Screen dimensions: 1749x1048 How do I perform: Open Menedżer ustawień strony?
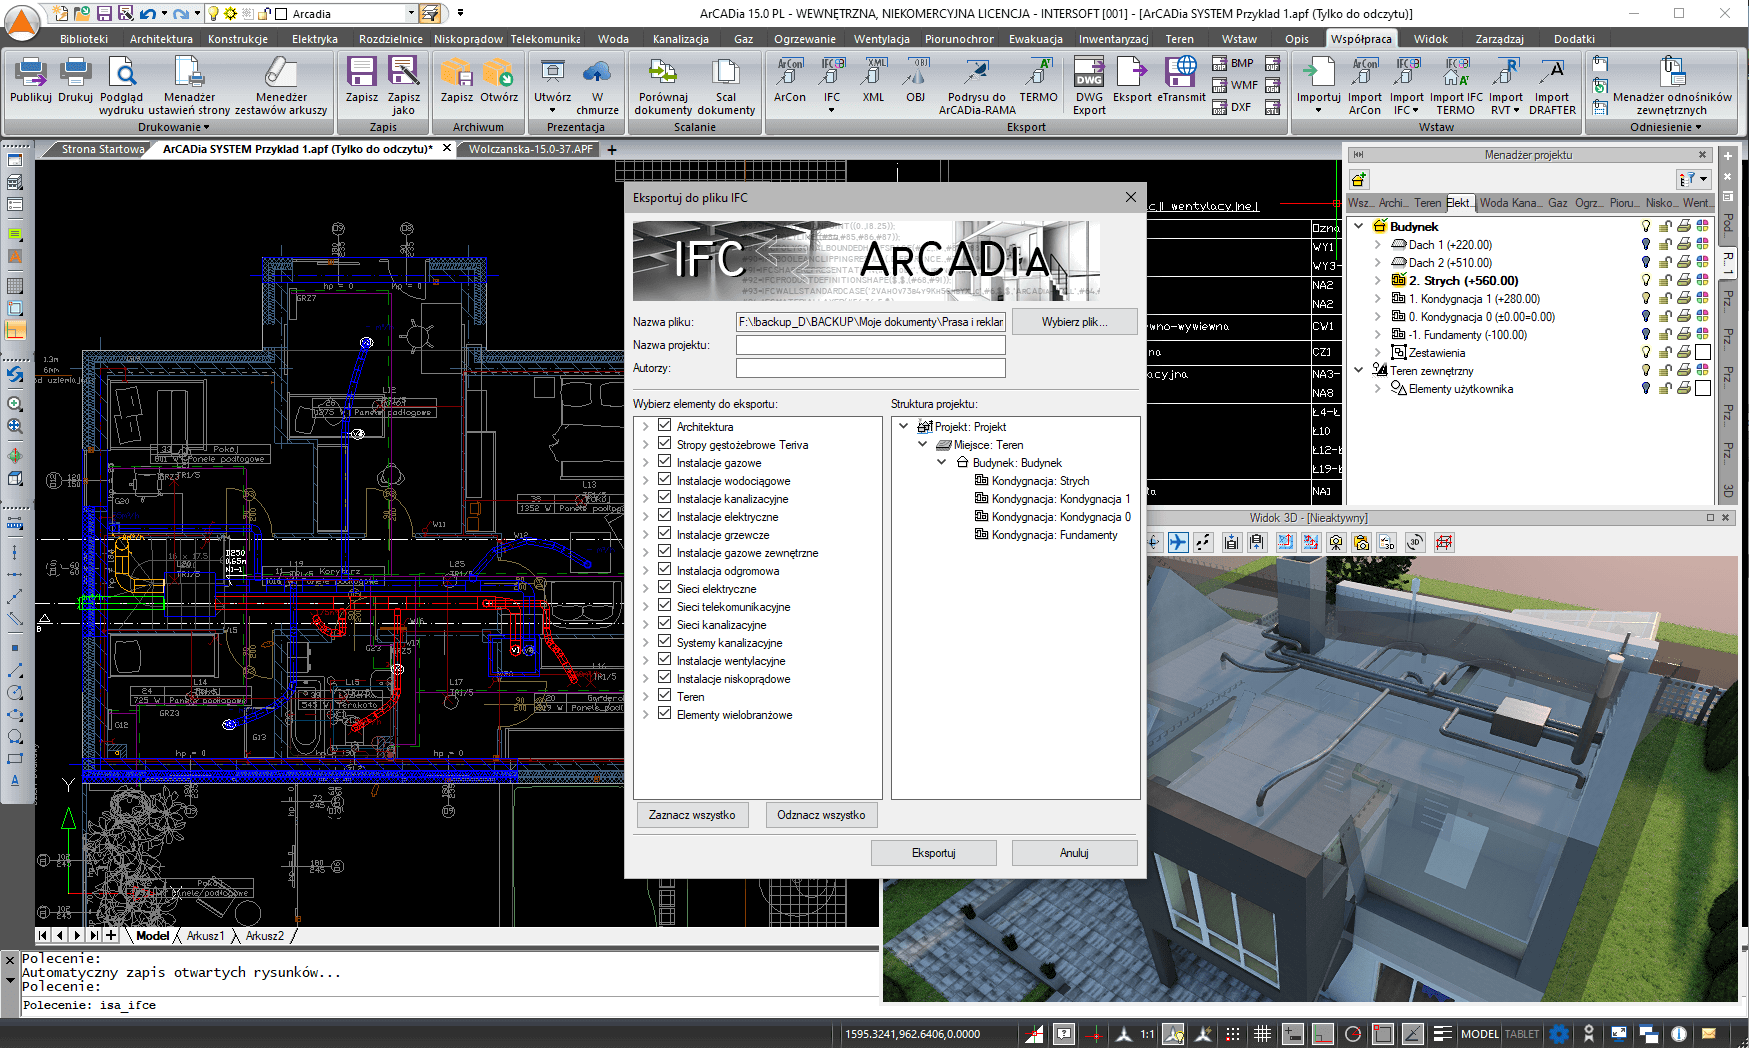(189, 85)
